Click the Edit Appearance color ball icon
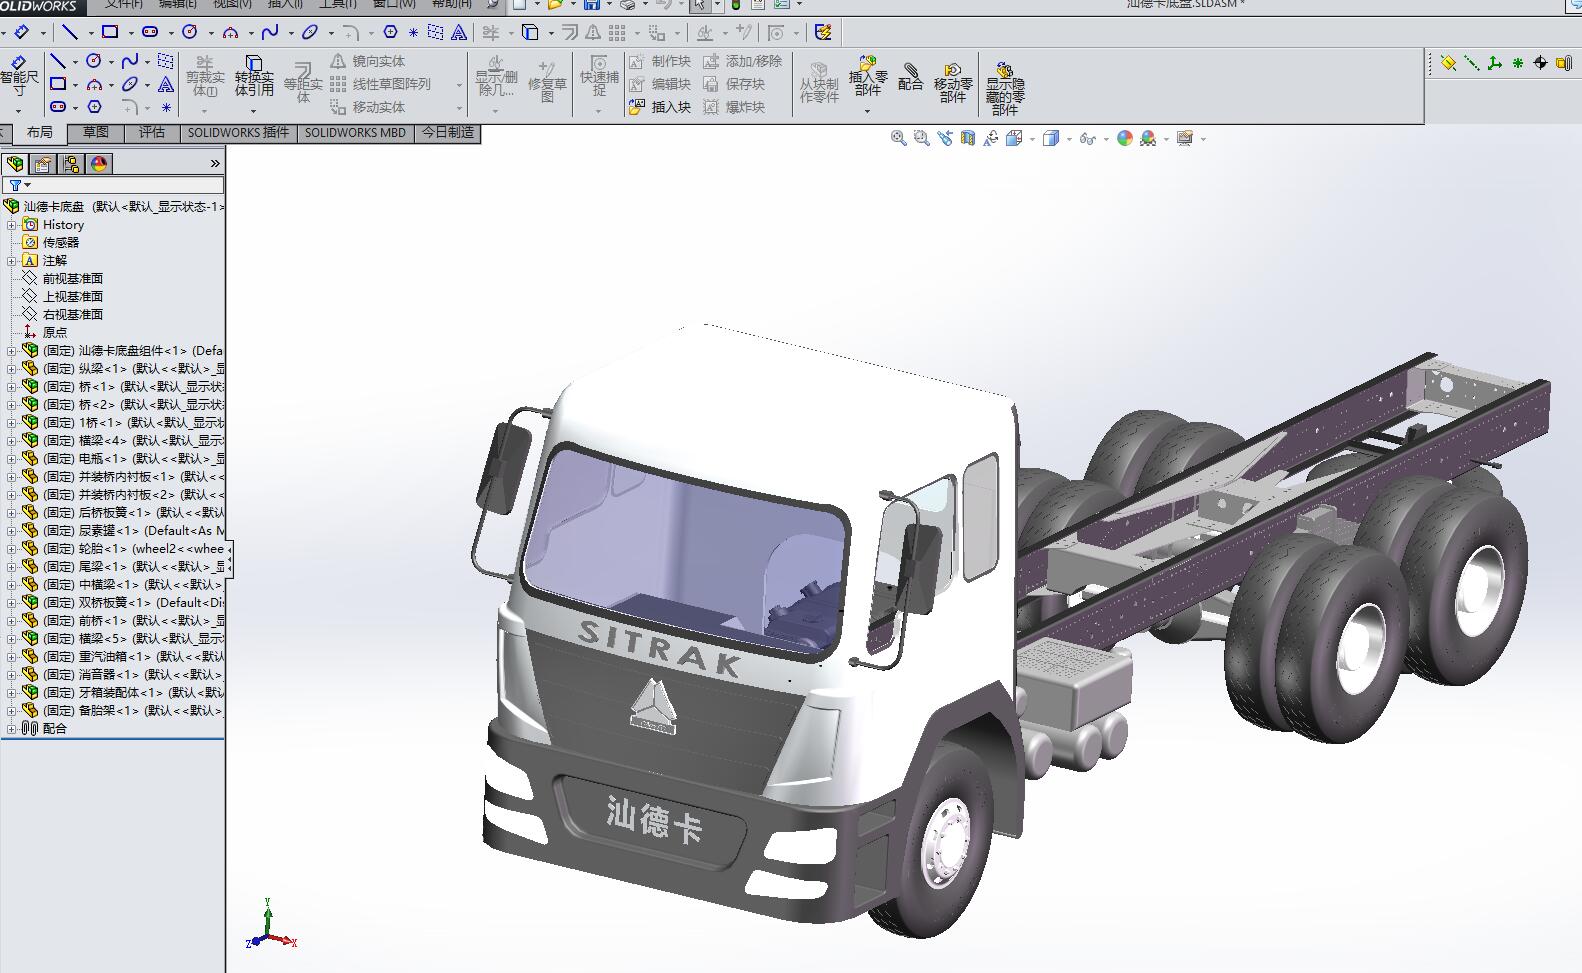 [1125, 139]
